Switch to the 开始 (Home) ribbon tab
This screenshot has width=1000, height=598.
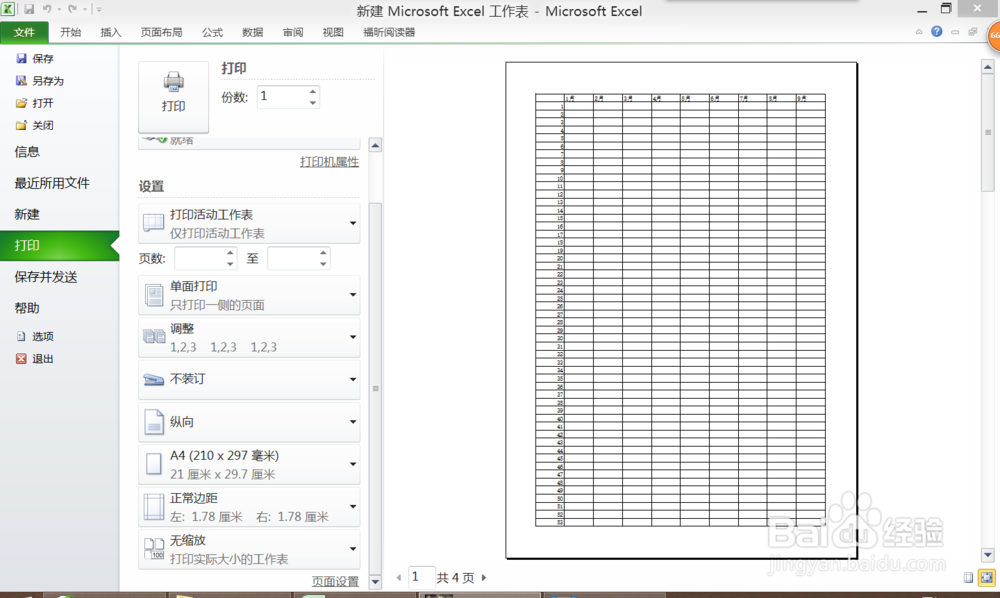click(70, 33)
